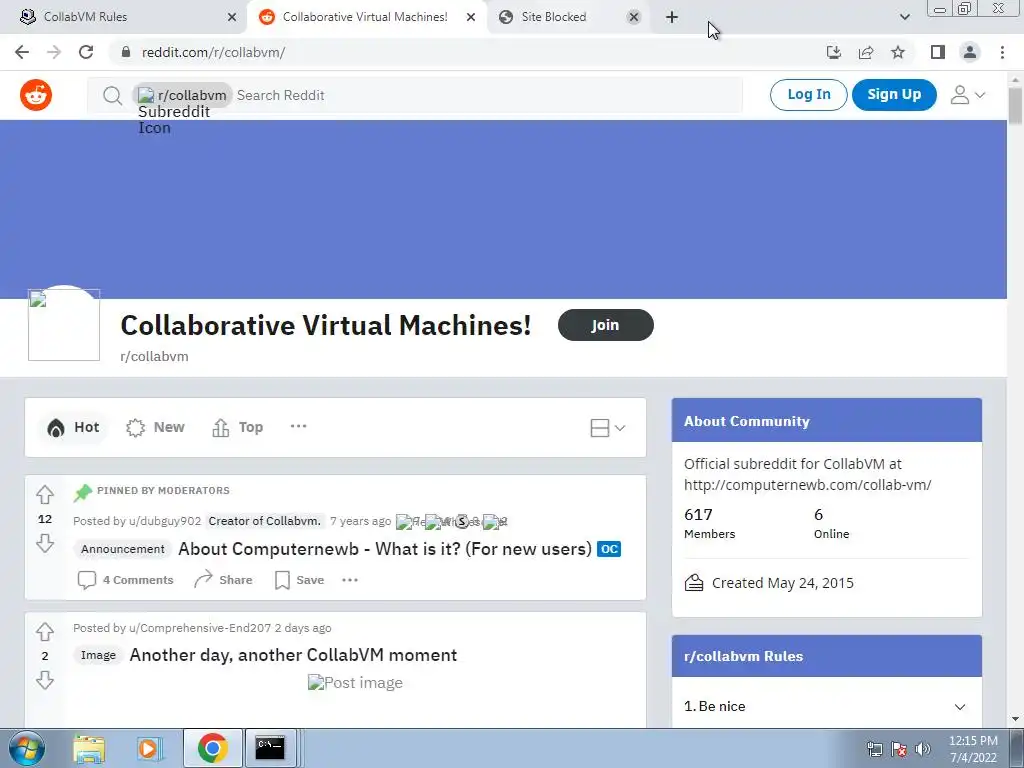
Task: Downvote Another day, another CollabVM moment post
Action: click(x=44, y=680)
